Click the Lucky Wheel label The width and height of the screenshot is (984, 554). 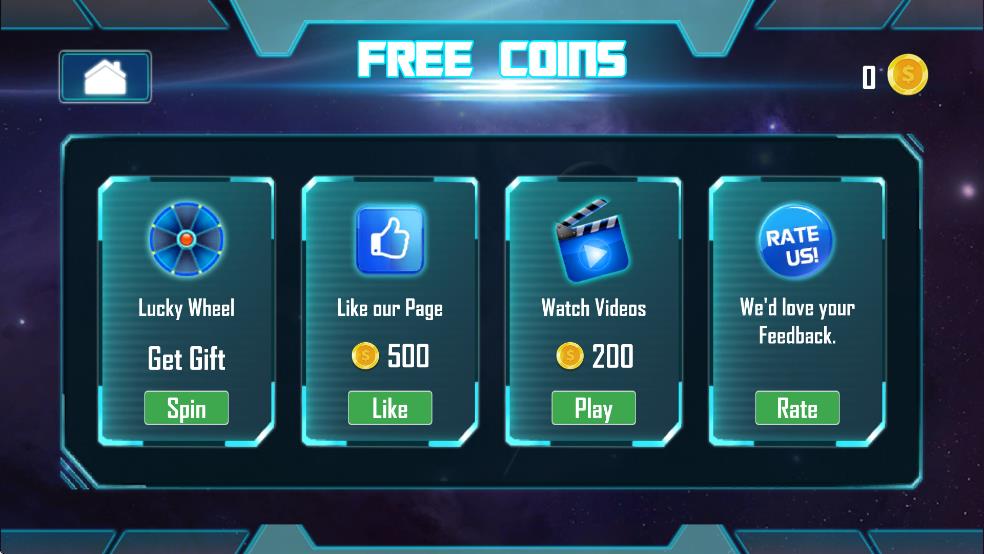point(186,308)
